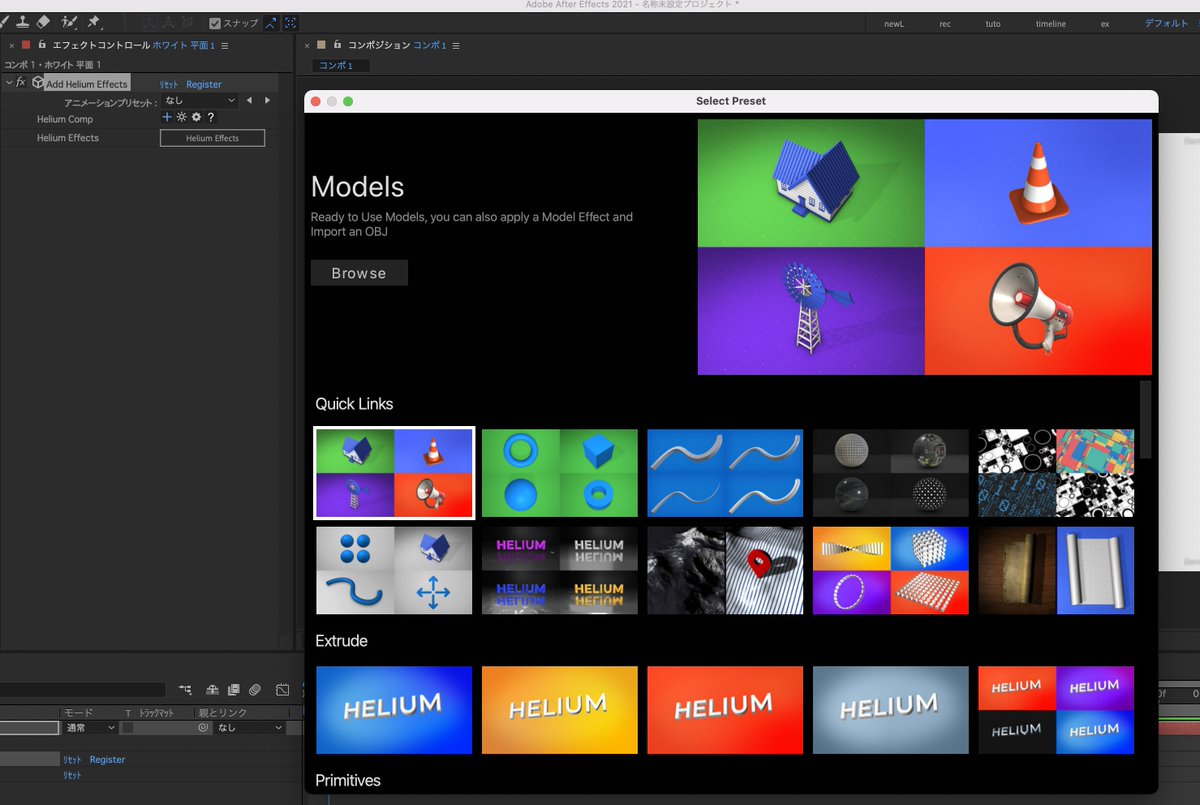Switch to the tuto workspace

pyautogui.click(x=993, y=23)
